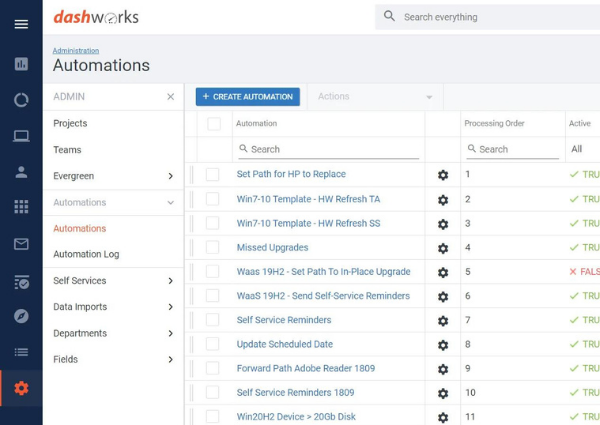Open gear settings for Missed Upgrades
The image size is (600, 425).
click(x=443, y=248)
